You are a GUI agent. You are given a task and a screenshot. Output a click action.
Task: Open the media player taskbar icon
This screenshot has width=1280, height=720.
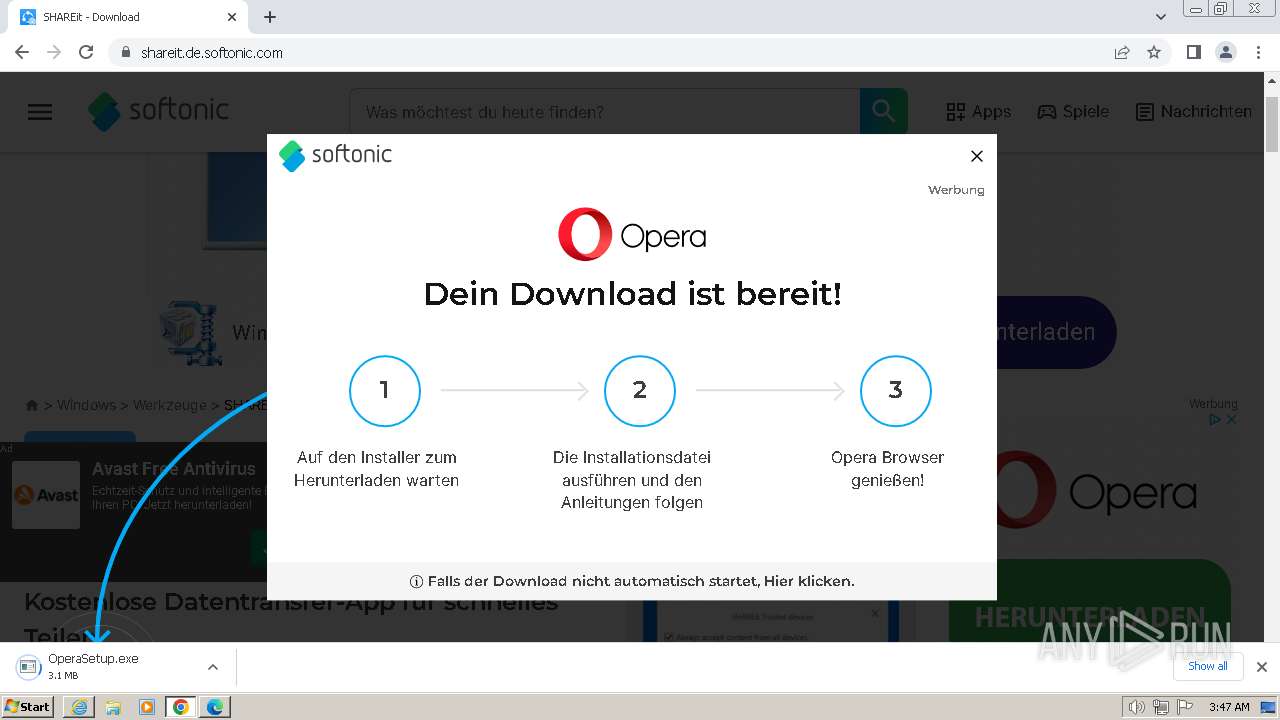(x=147, y=707)
